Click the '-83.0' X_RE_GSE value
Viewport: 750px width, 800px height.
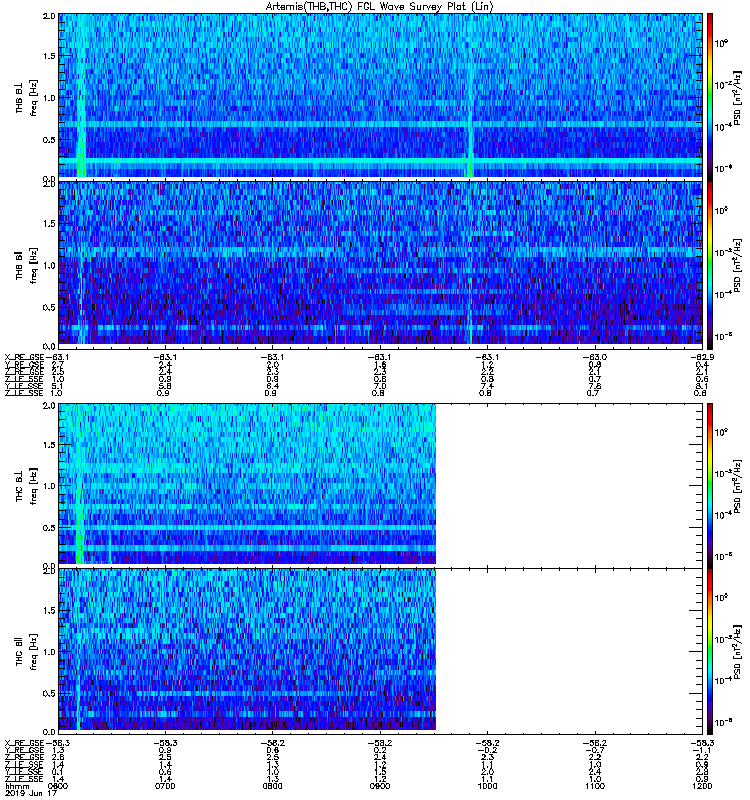point(594,357)
